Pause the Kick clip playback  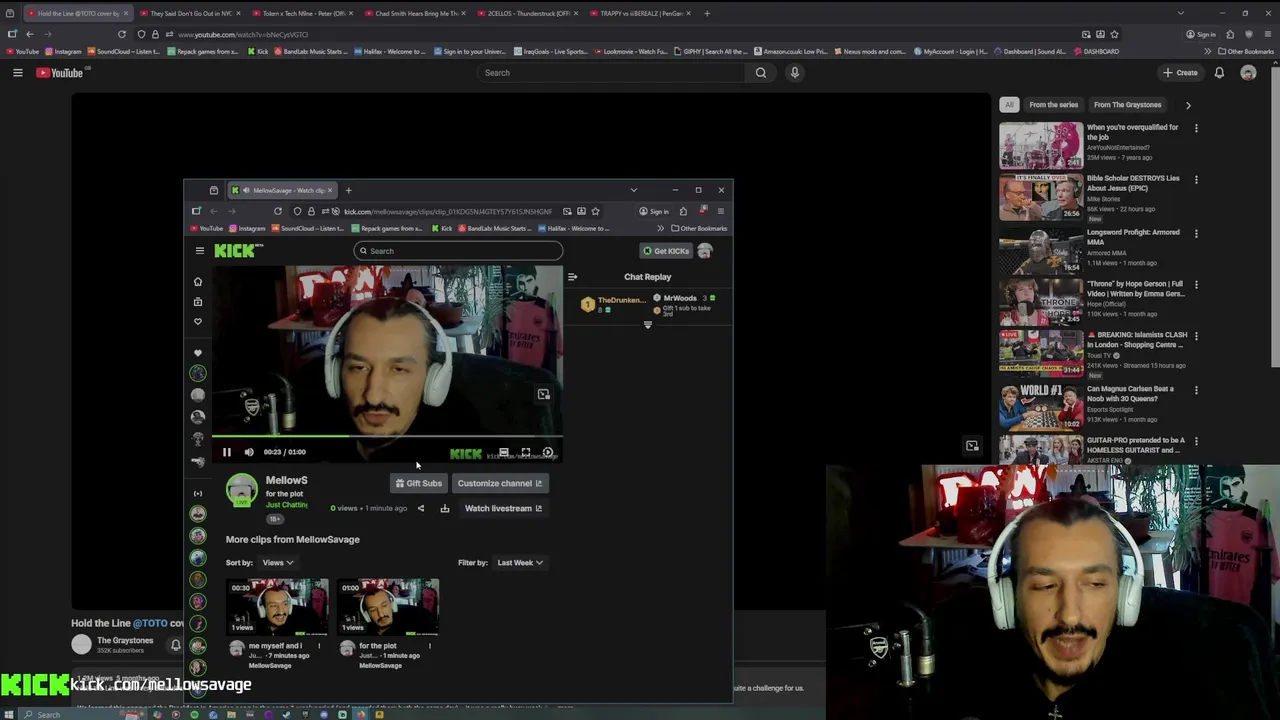tap(227, 452)
